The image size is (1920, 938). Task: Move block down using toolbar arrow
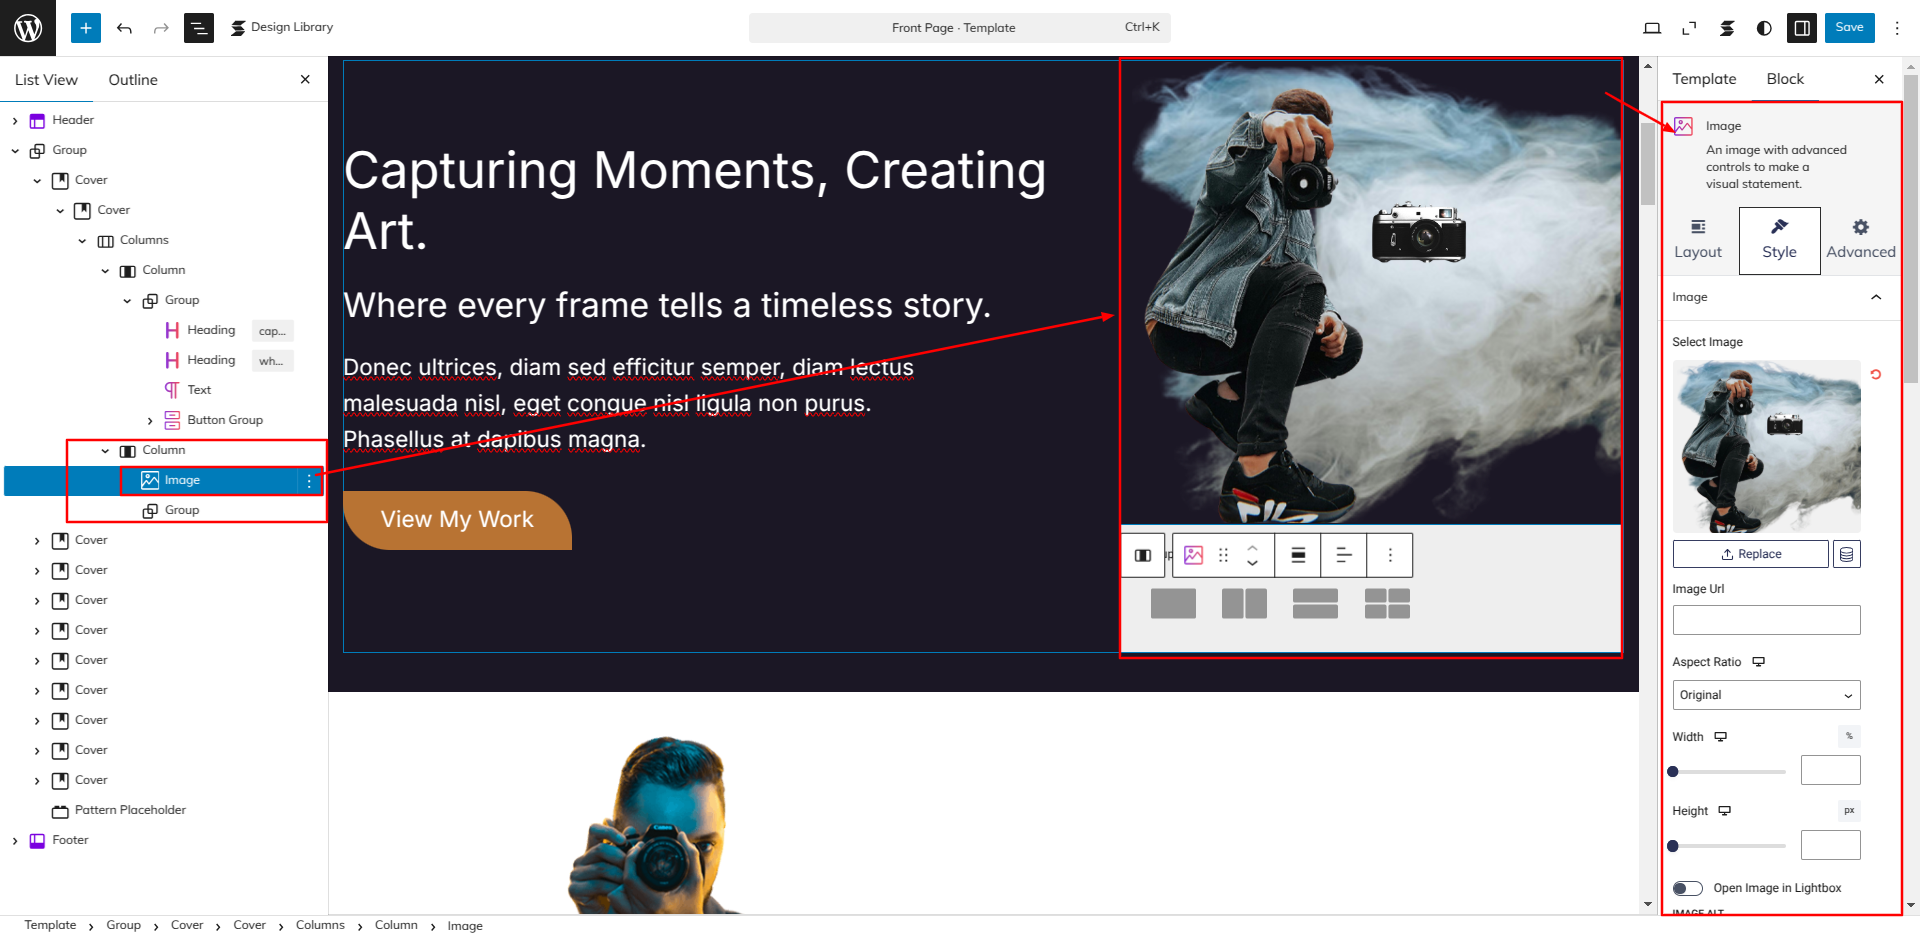(1252, 565)
